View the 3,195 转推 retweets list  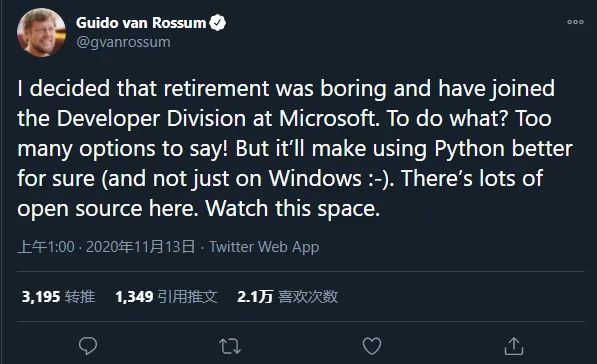click(x=58, y=297)
